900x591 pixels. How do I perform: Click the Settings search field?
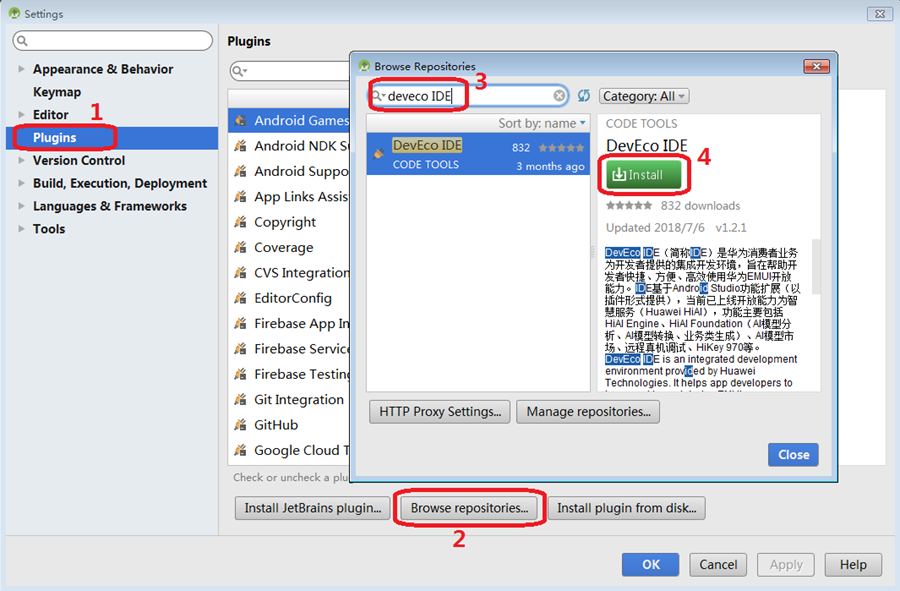[112, 41]
